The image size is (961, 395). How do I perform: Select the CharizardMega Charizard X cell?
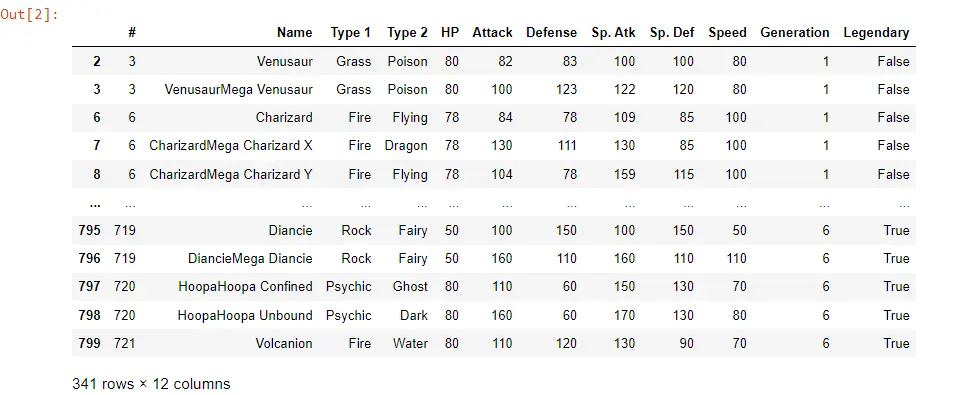[230, 145]
